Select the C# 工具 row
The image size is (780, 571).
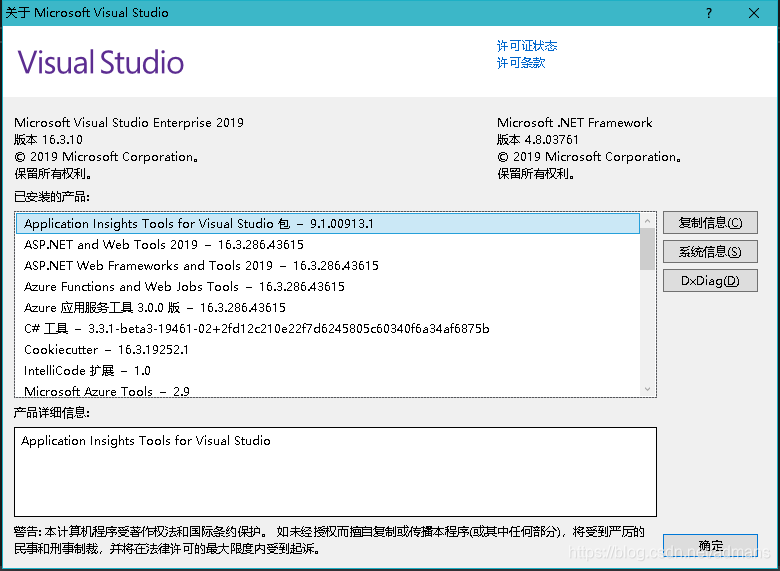click(x=328, y=328)
